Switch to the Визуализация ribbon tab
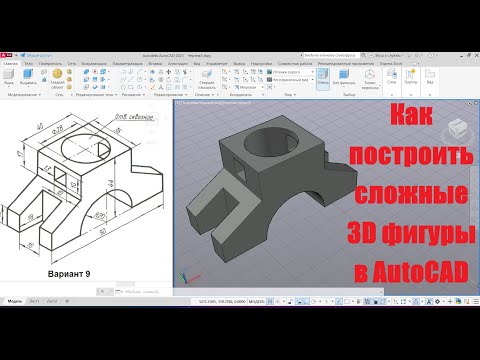Image resolution: width=480 pixels, height=360 pixels. pos(94,63)
